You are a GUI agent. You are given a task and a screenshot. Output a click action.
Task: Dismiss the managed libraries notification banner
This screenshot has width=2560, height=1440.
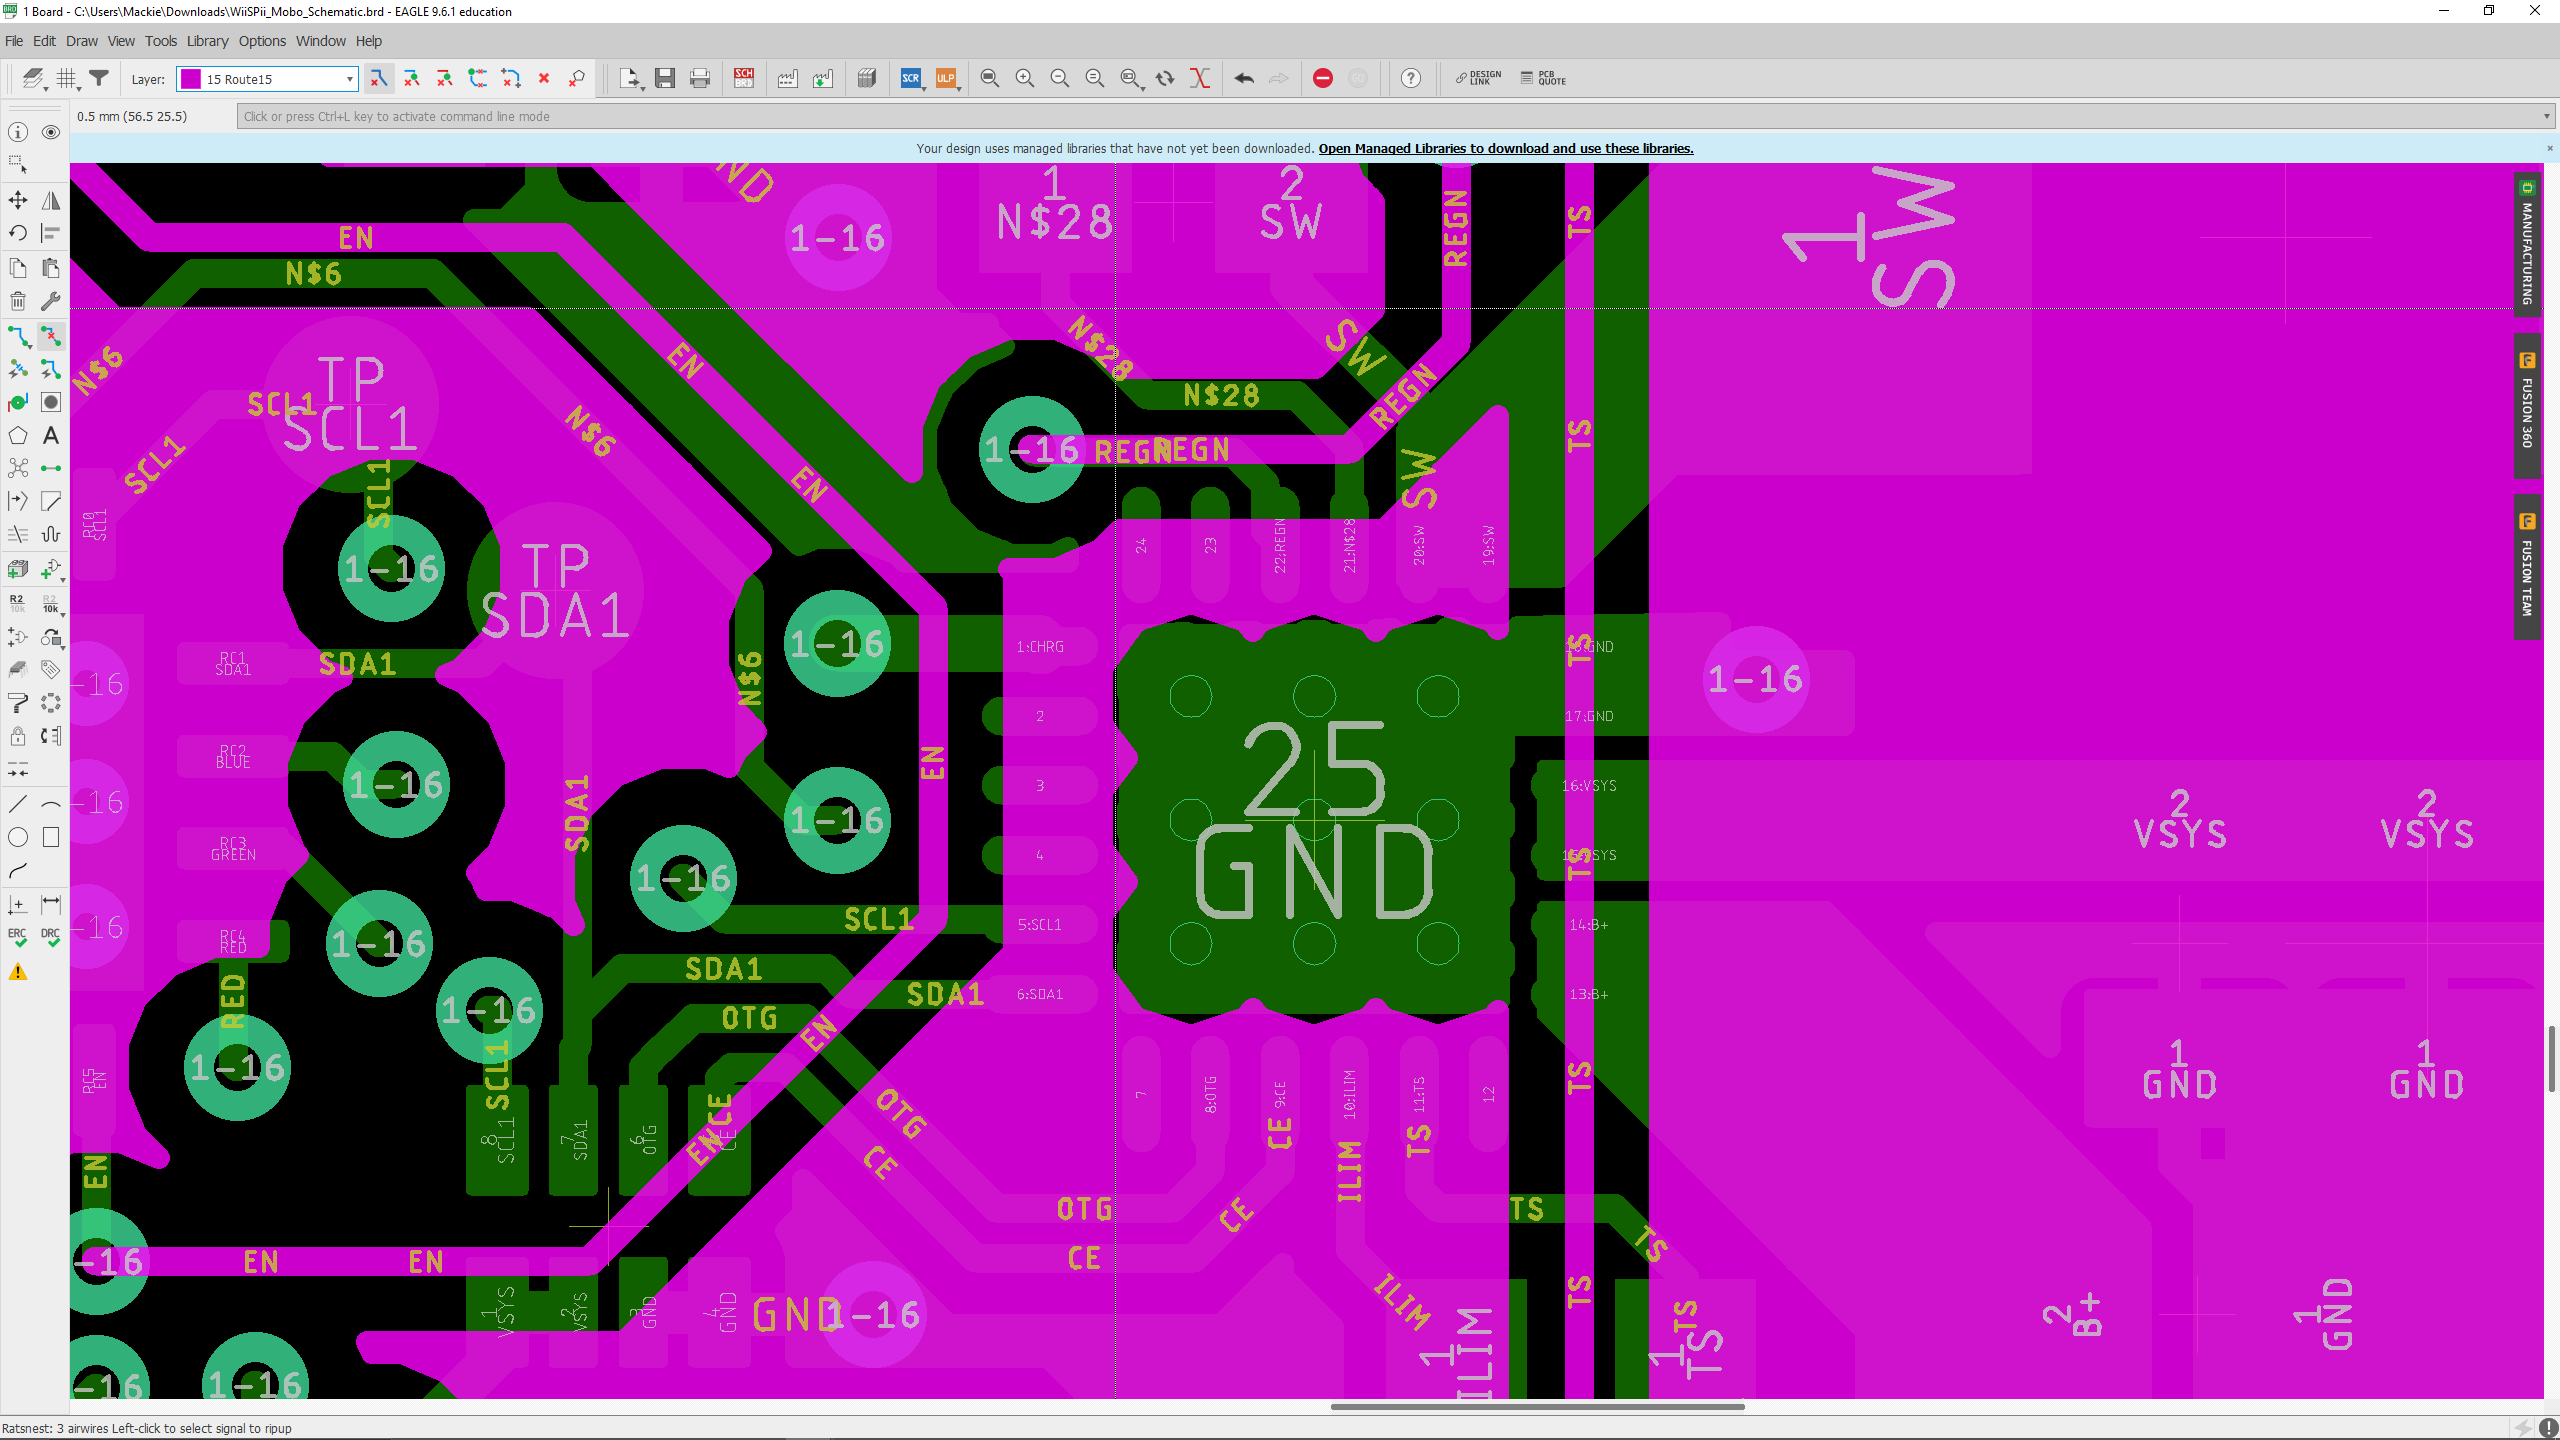point(2550,148)
